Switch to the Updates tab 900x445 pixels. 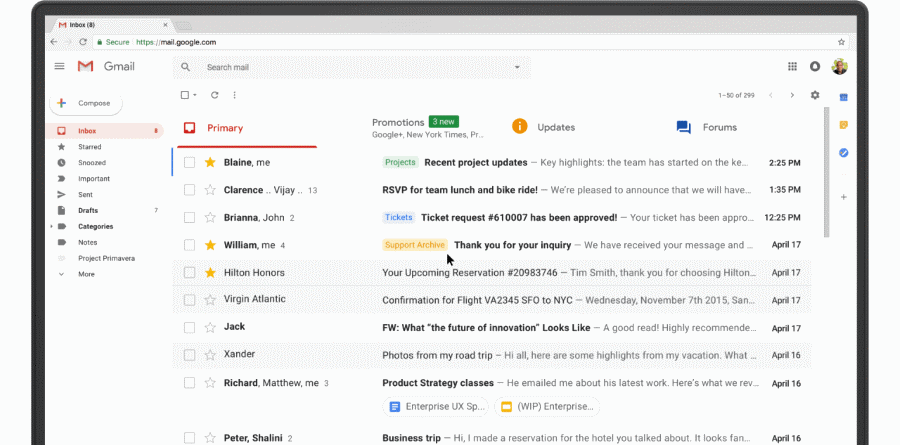[x=555, y=127]
